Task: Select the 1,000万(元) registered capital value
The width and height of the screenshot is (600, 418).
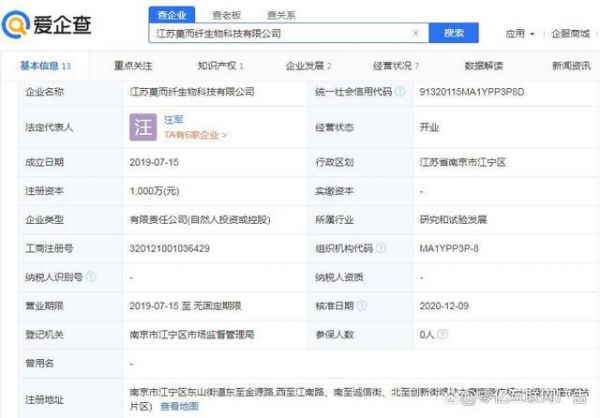Action: [x=154, y=191]
